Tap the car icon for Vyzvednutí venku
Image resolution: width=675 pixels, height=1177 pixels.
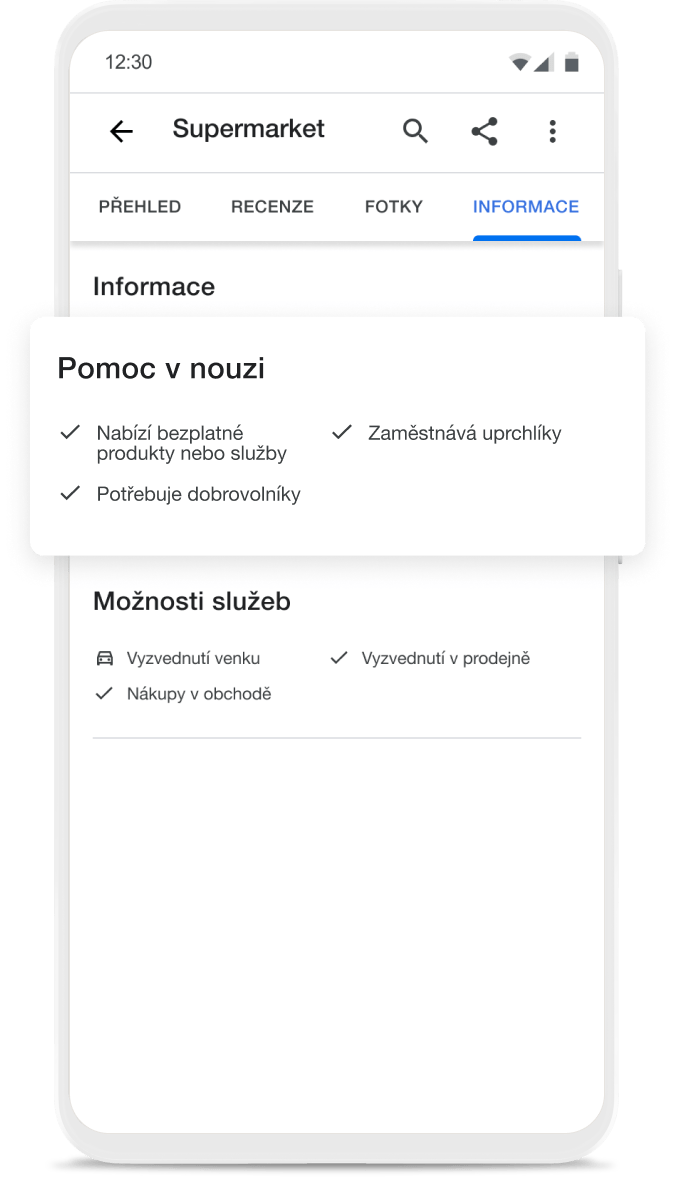[104, 658]
